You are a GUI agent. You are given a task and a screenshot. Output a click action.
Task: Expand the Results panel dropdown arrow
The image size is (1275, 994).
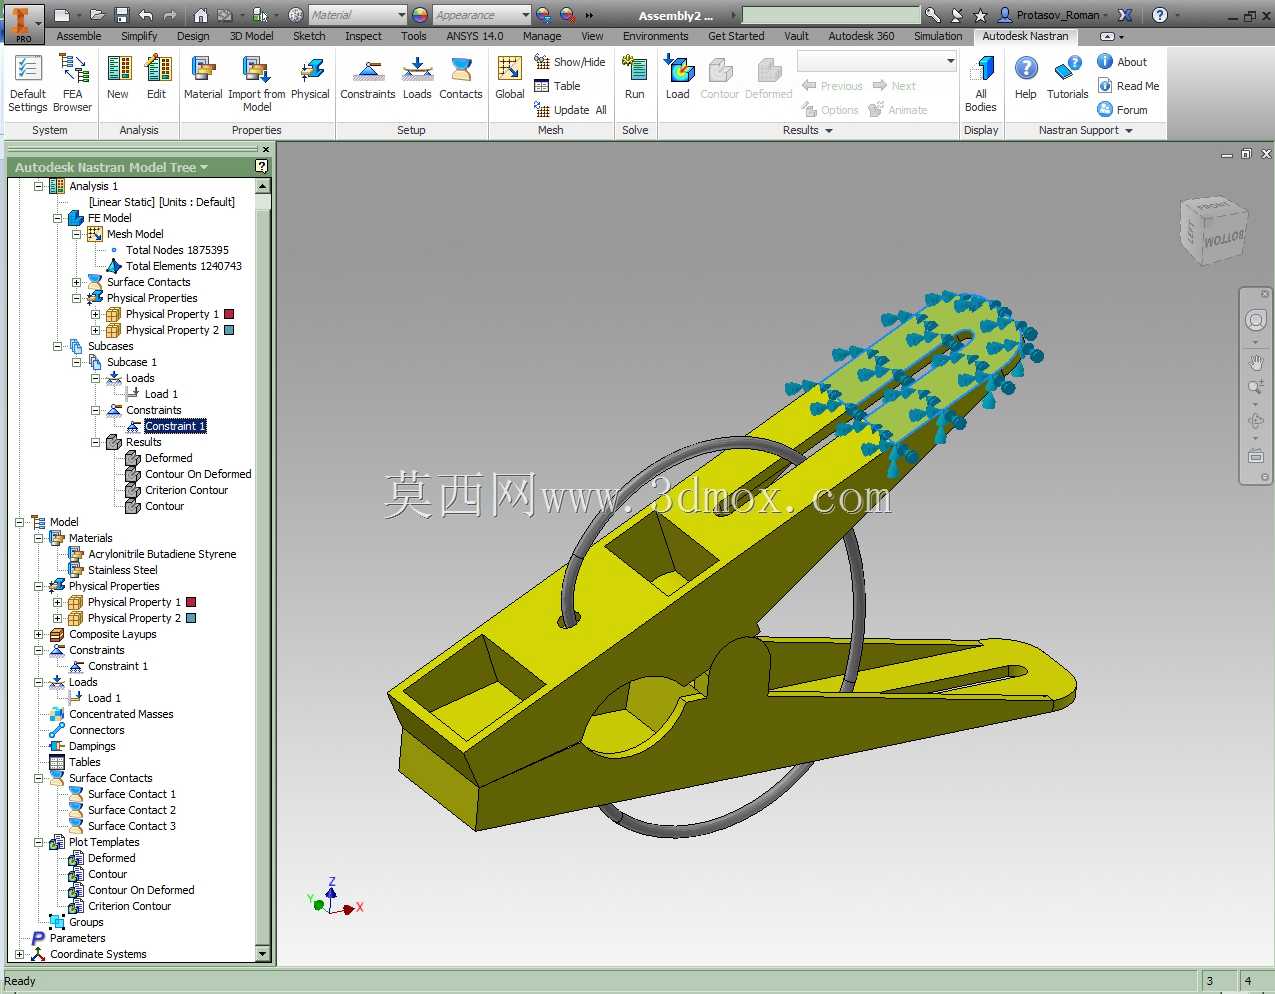click(829, 131)
